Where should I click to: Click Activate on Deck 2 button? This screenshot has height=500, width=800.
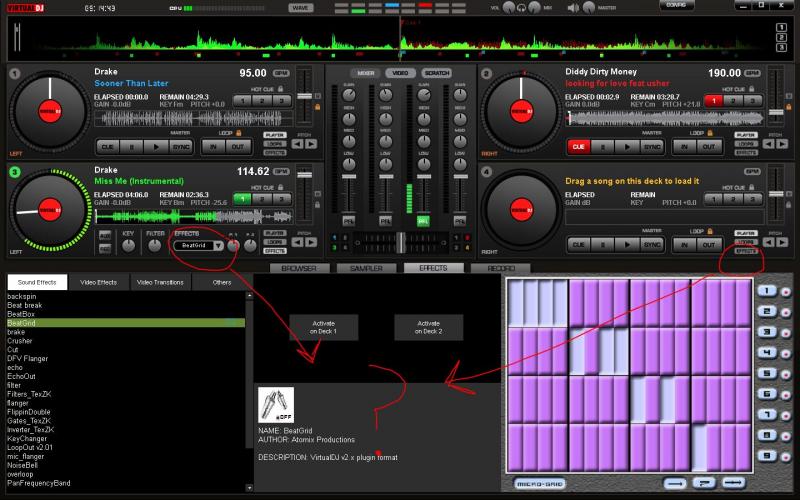428,327
